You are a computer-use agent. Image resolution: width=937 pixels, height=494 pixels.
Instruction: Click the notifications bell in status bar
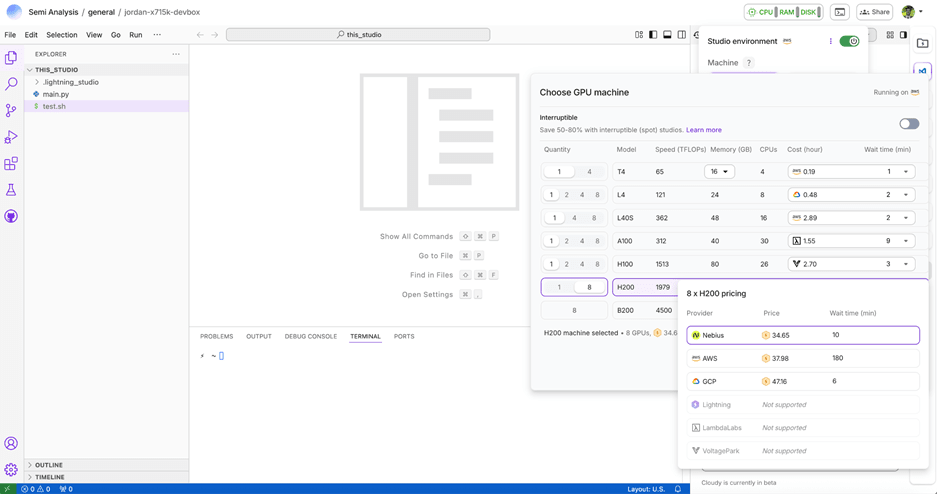click(x=678, y=489)
